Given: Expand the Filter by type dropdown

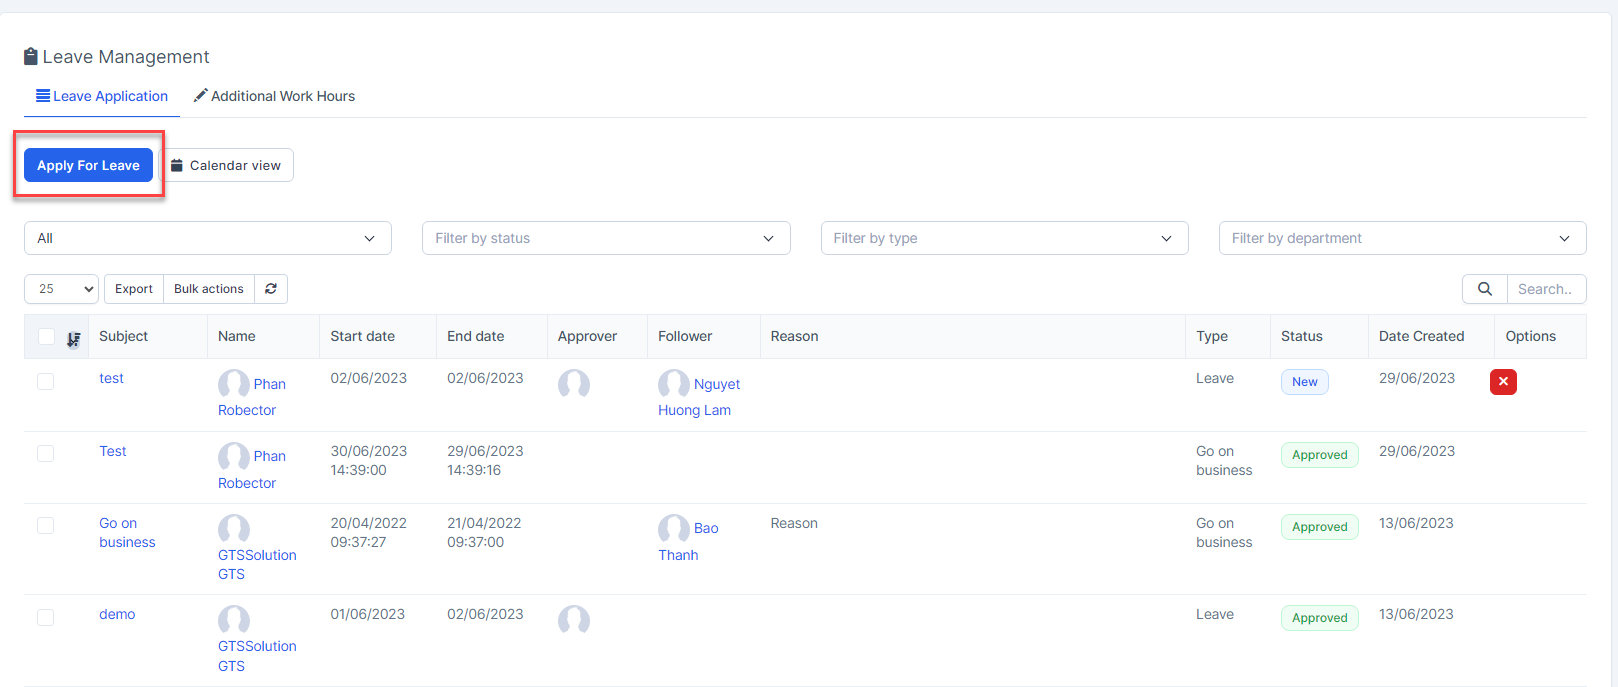Looking at the screenshot, I should (1004, 238).
